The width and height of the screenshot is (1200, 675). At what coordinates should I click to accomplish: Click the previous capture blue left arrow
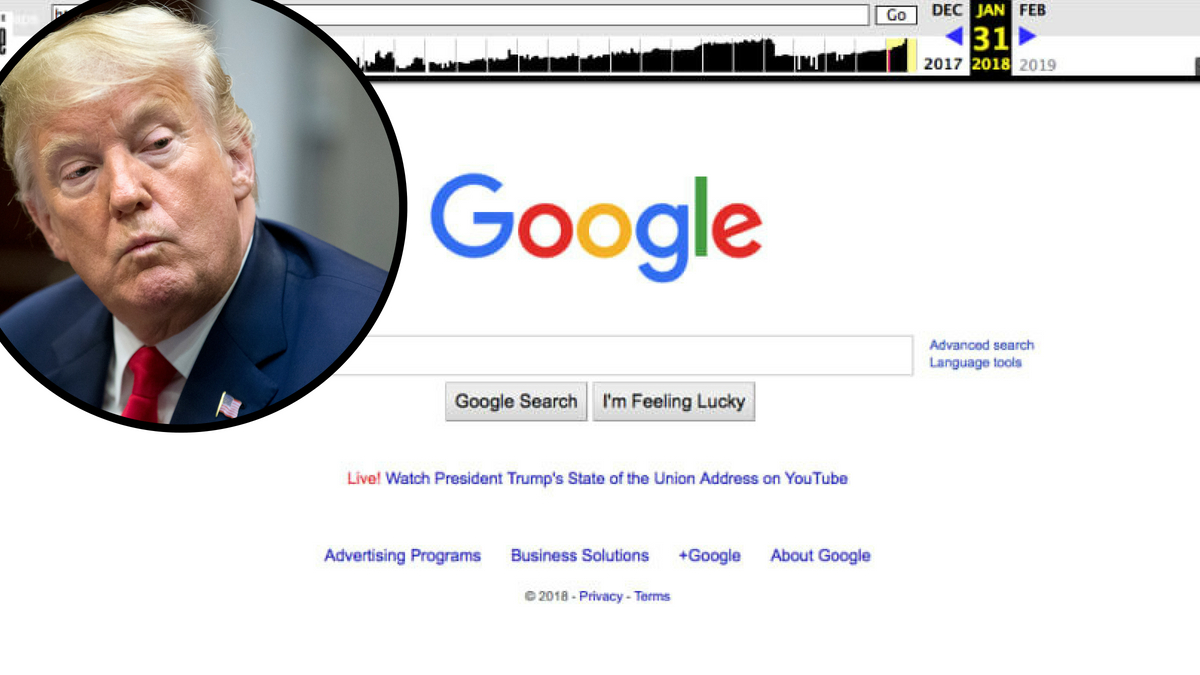click(954, 37)
